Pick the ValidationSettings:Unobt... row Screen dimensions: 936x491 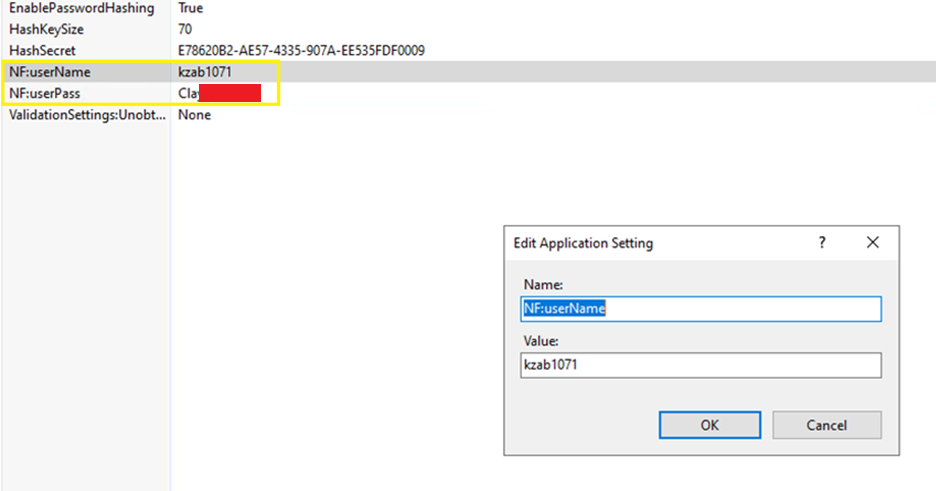82,115
